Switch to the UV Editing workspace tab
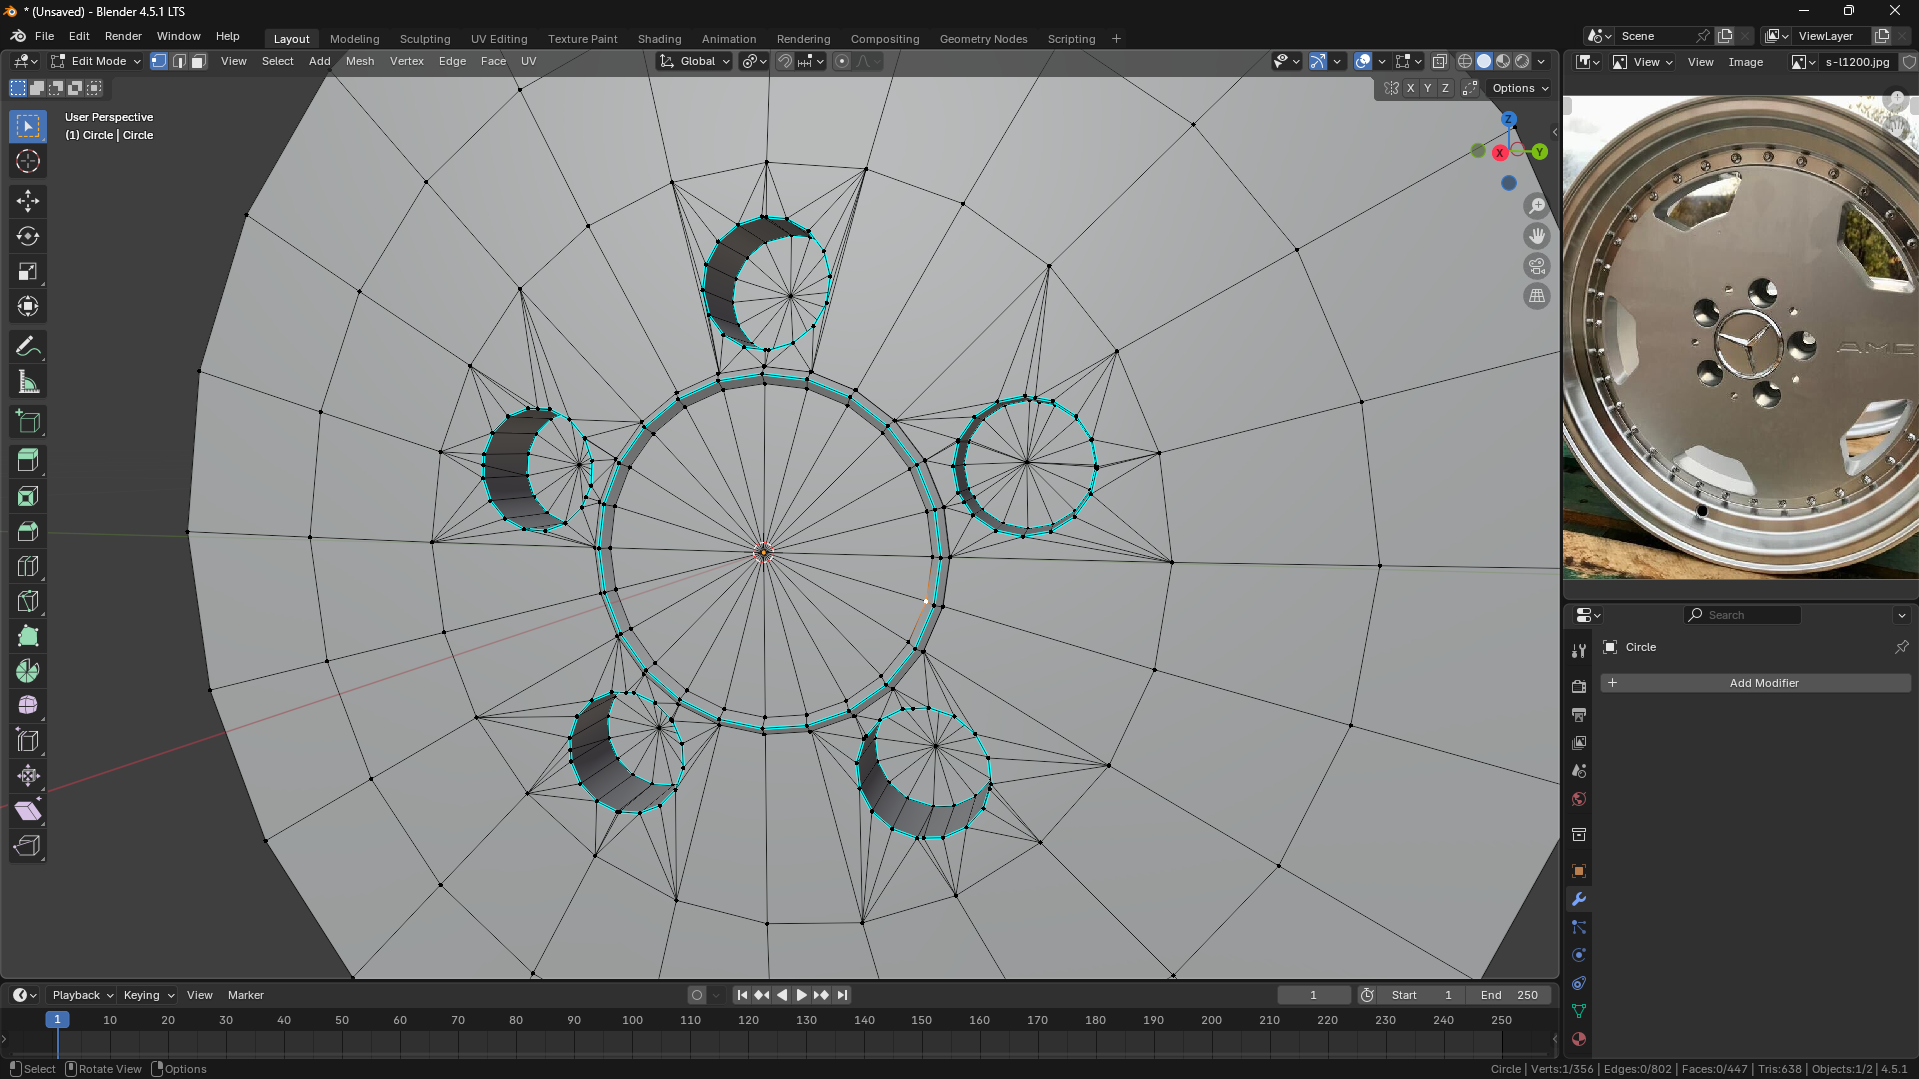Image resolution: width=1919 pixels, height=1079 pixels. 499,39
